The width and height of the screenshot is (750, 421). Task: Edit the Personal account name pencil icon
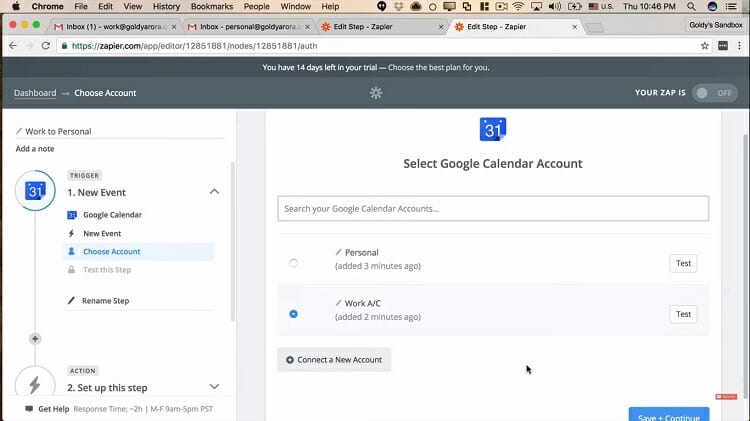point(338,252)
